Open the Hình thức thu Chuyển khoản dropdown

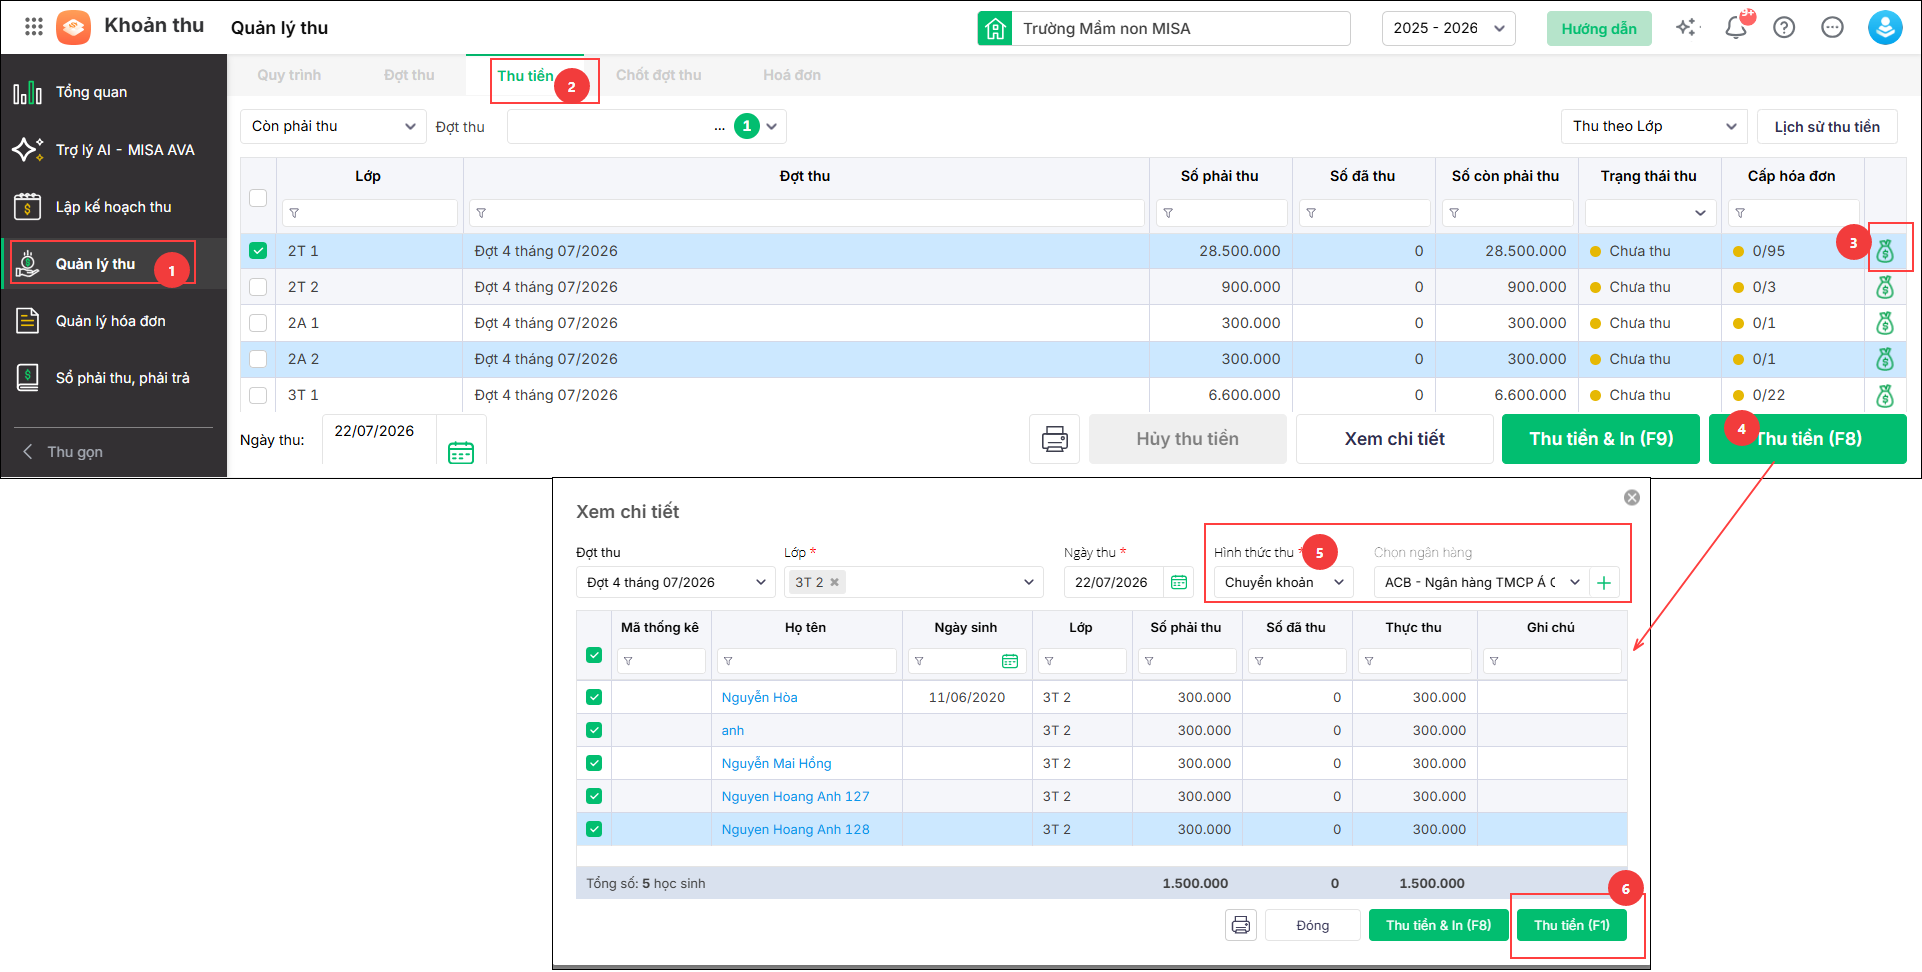(1284, 582)
